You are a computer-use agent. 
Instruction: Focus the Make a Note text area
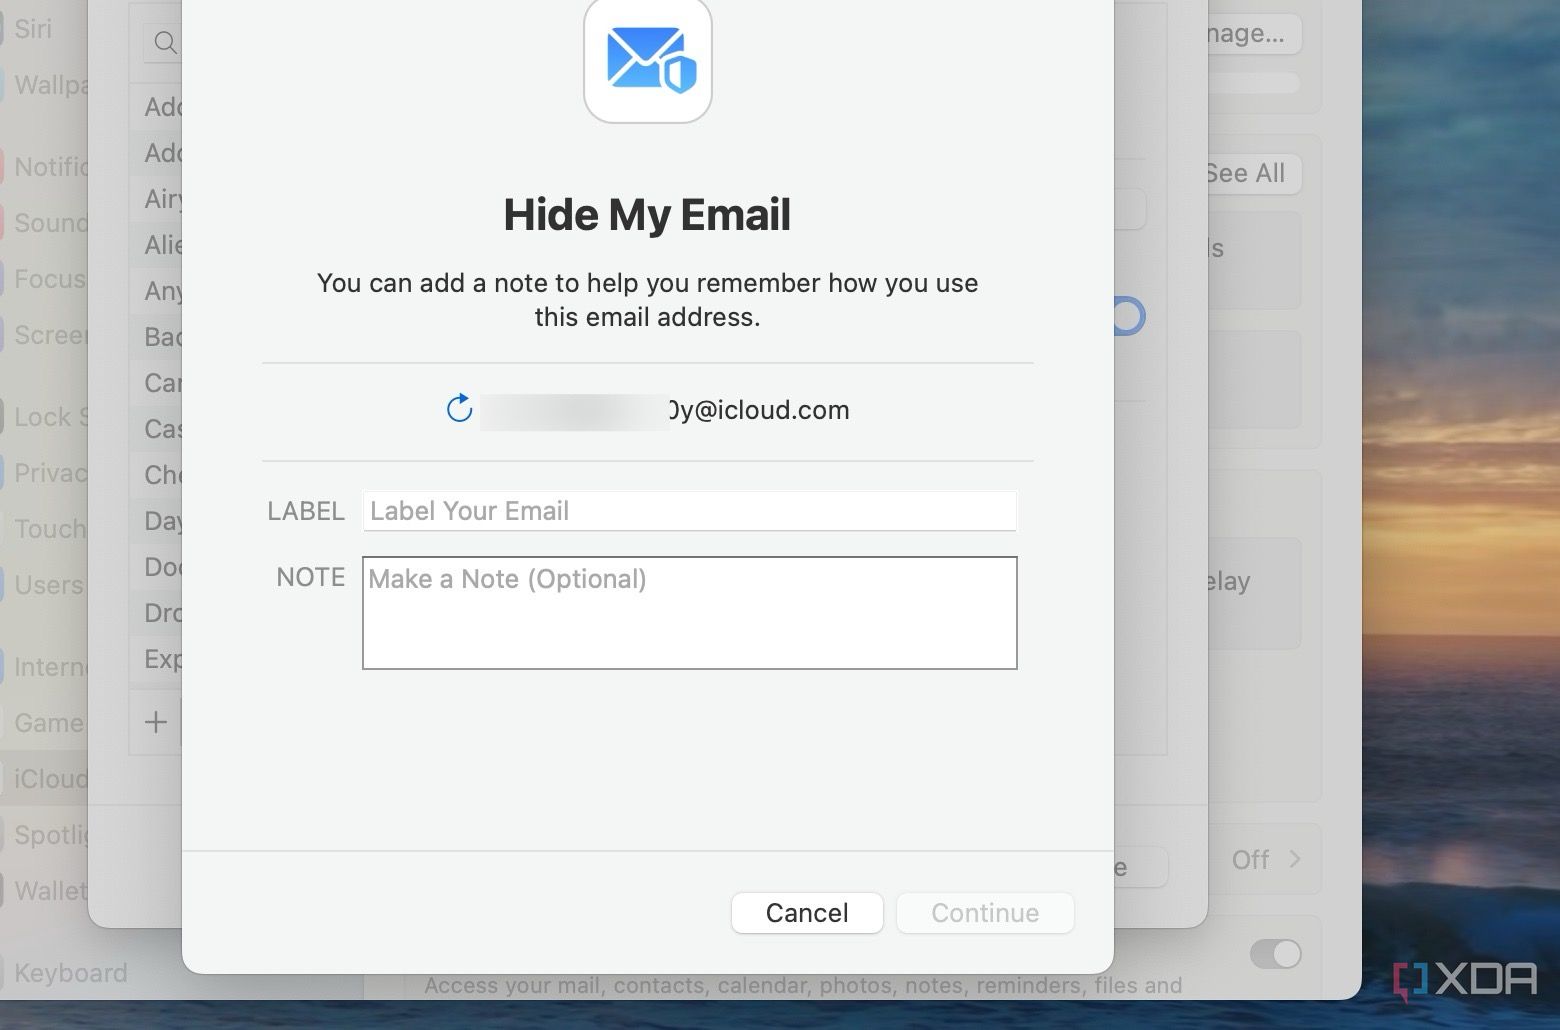(689, 613)
